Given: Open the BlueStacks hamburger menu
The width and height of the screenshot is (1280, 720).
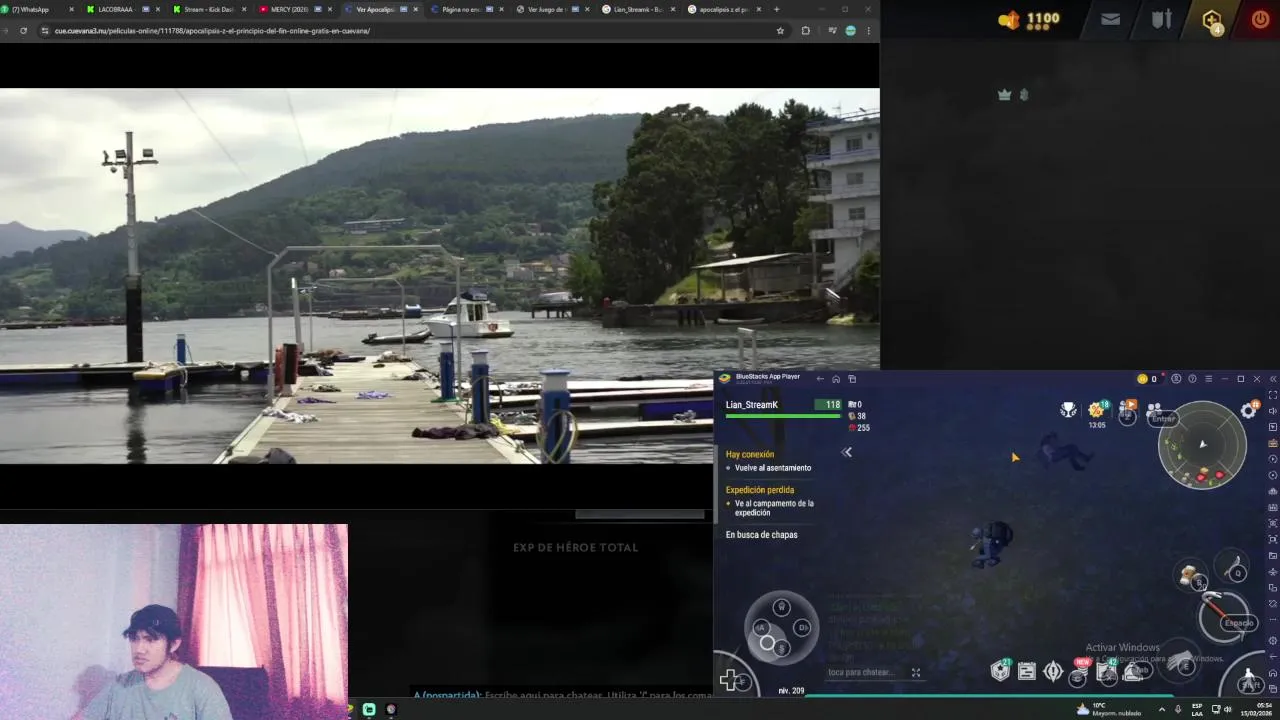Looking at the screenshot, I should point(1208,379).
